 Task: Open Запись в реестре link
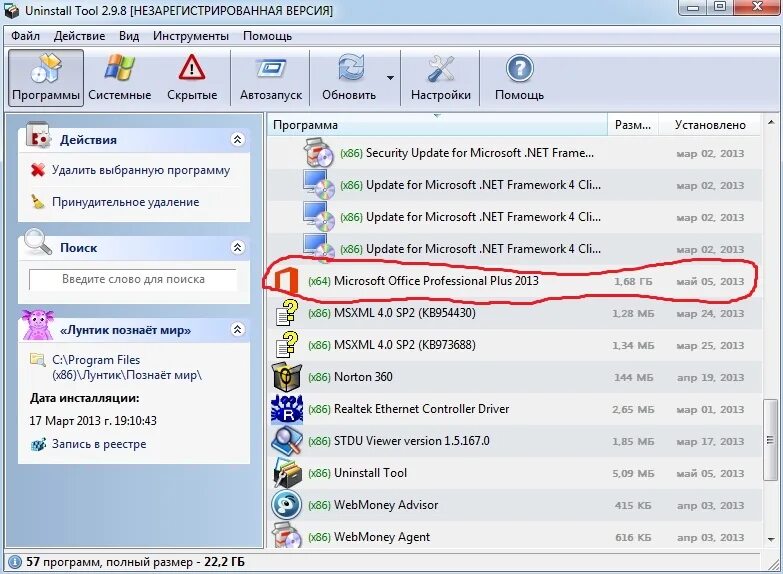(99, 444)
